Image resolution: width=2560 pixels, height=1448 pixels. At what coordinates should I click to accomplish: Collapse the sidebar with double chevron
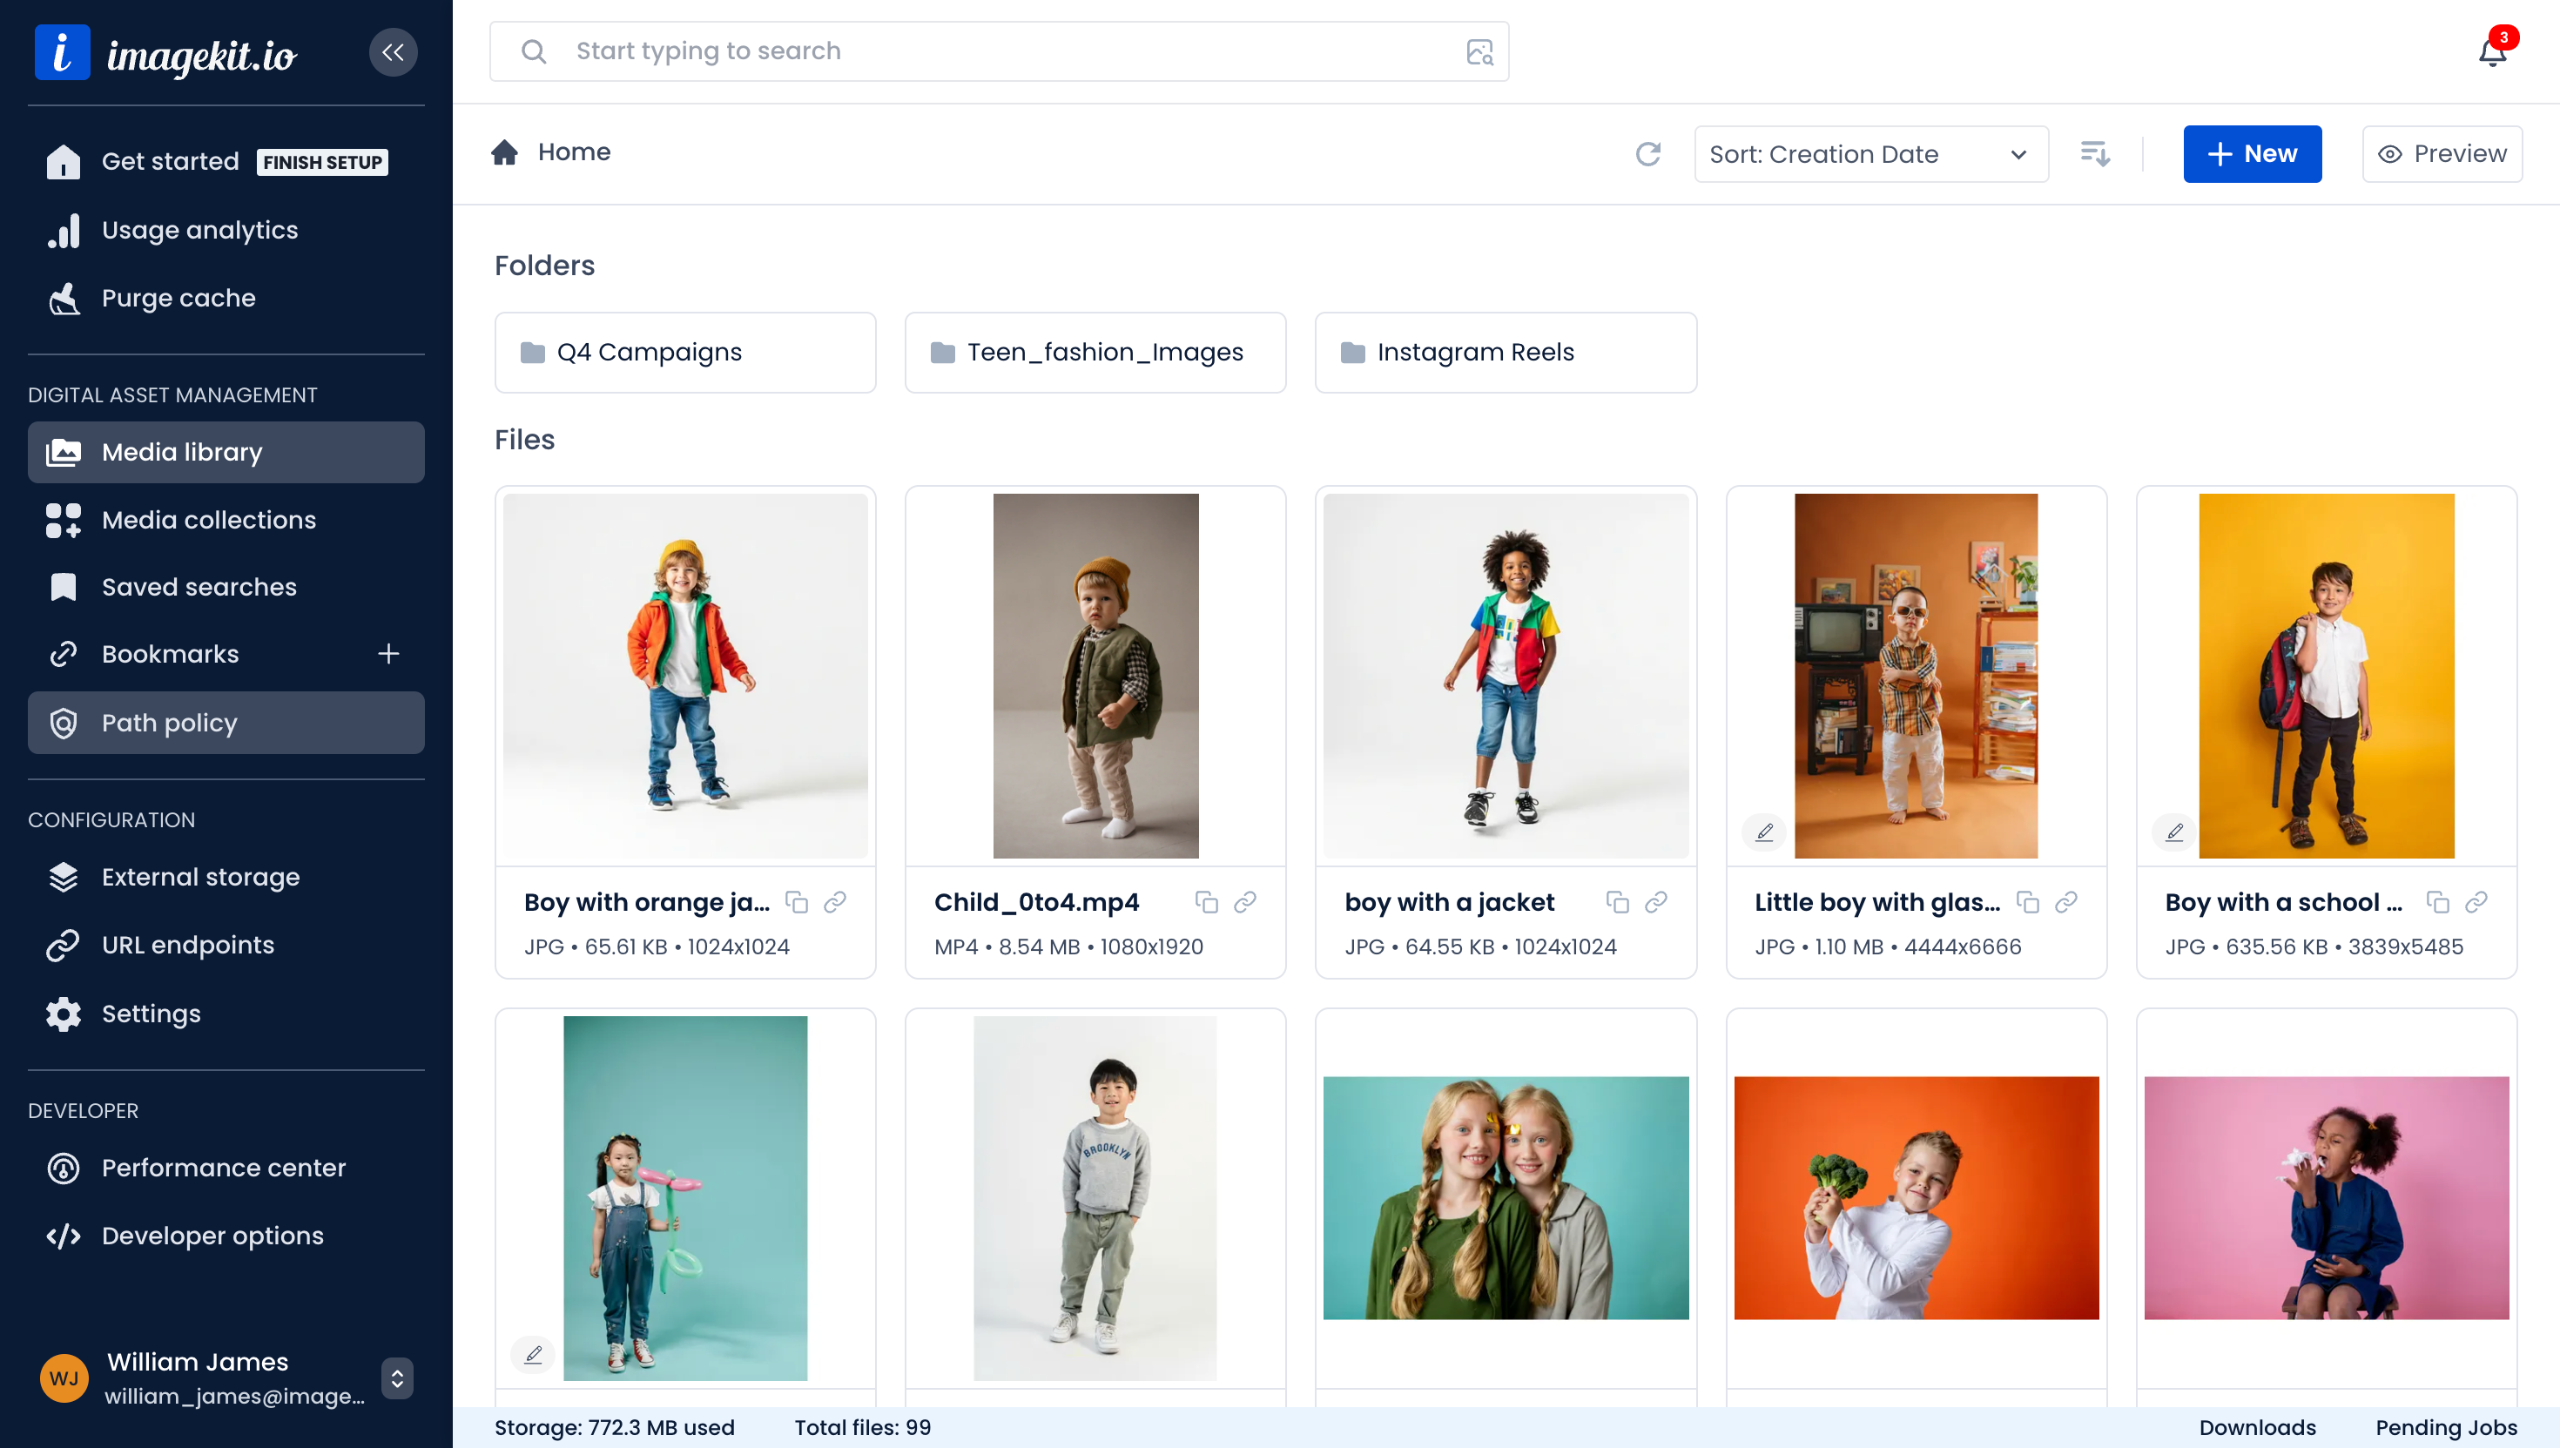point(392,52)
